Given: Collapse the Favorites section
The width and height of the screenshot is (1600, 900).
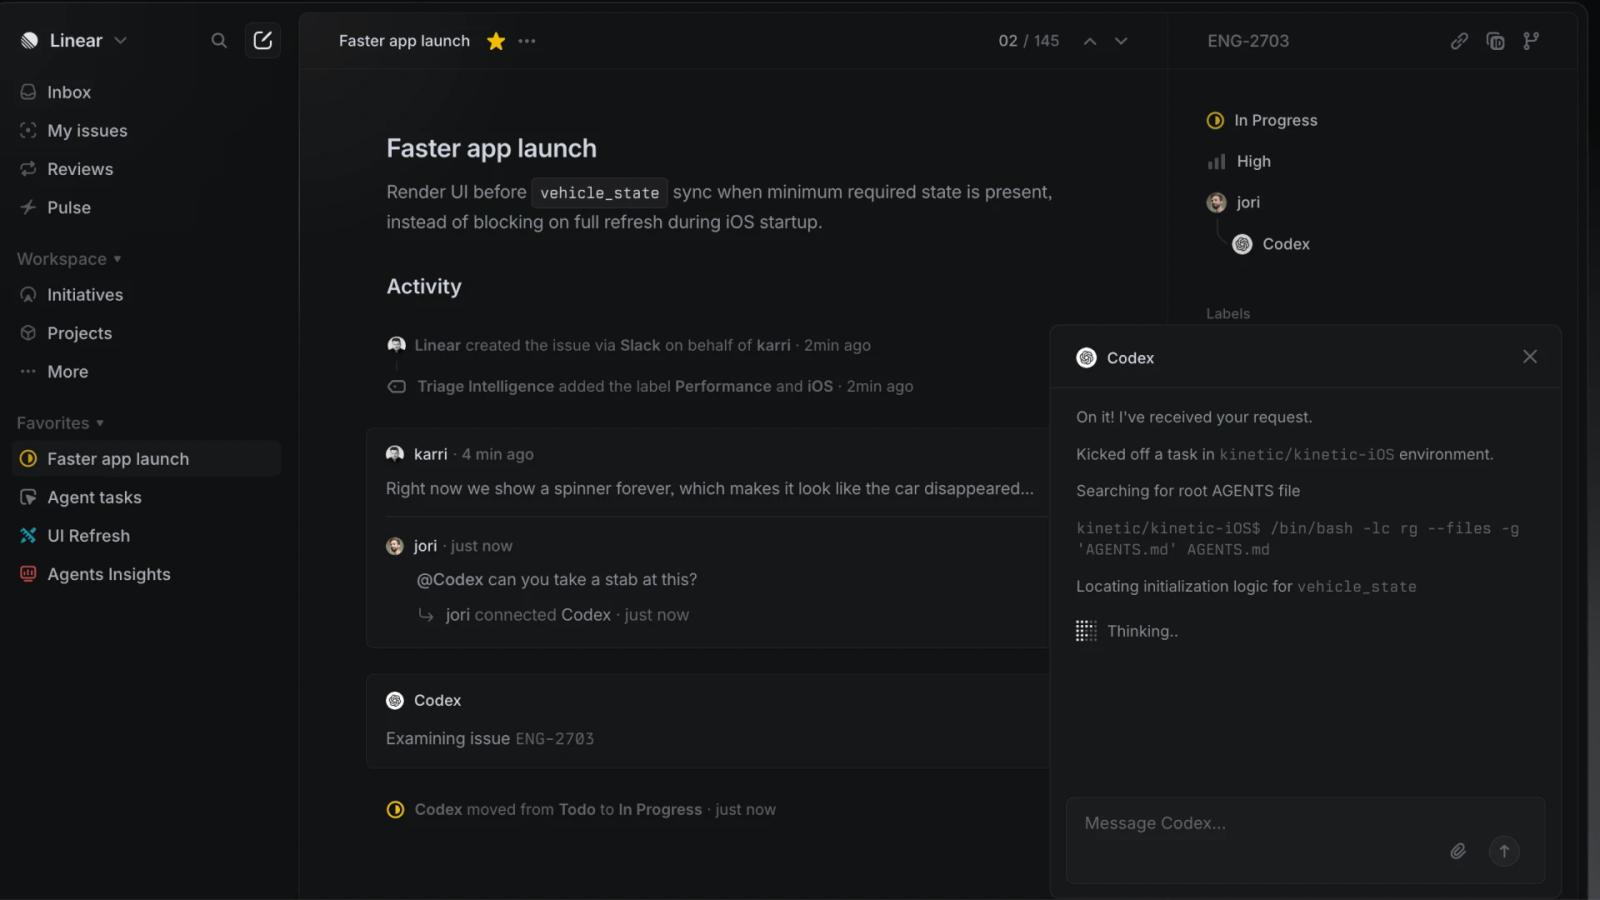Looking at the screenshot, I should (x=60, y=423).
